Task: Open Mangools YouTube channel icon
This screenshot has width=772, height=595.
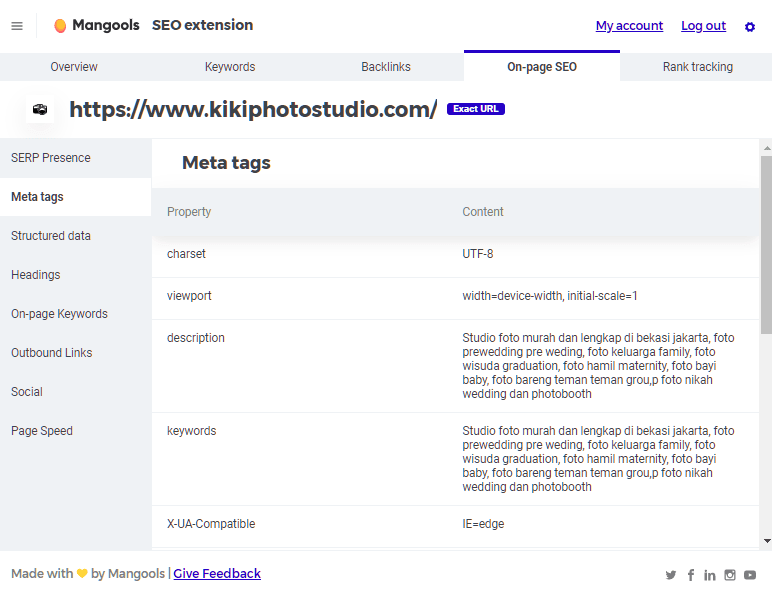Action: (x=750, y=575)
